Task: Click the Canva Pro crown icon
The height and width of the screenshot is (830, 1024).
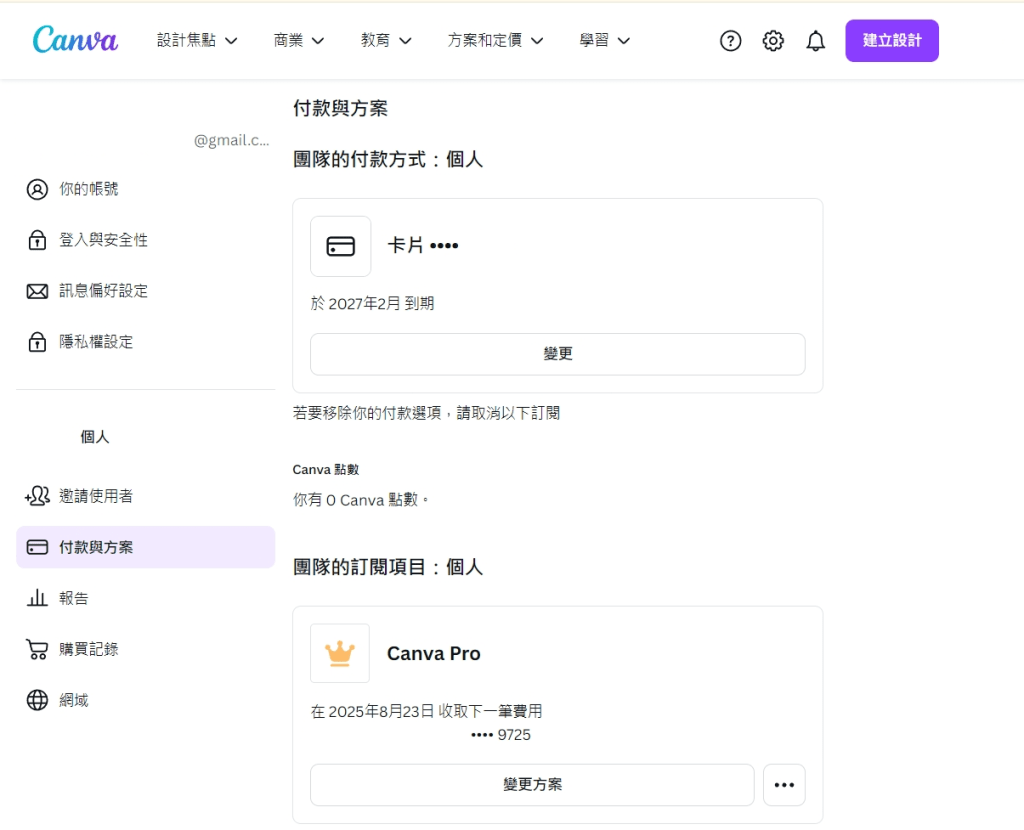Action: tap(340, 653)
